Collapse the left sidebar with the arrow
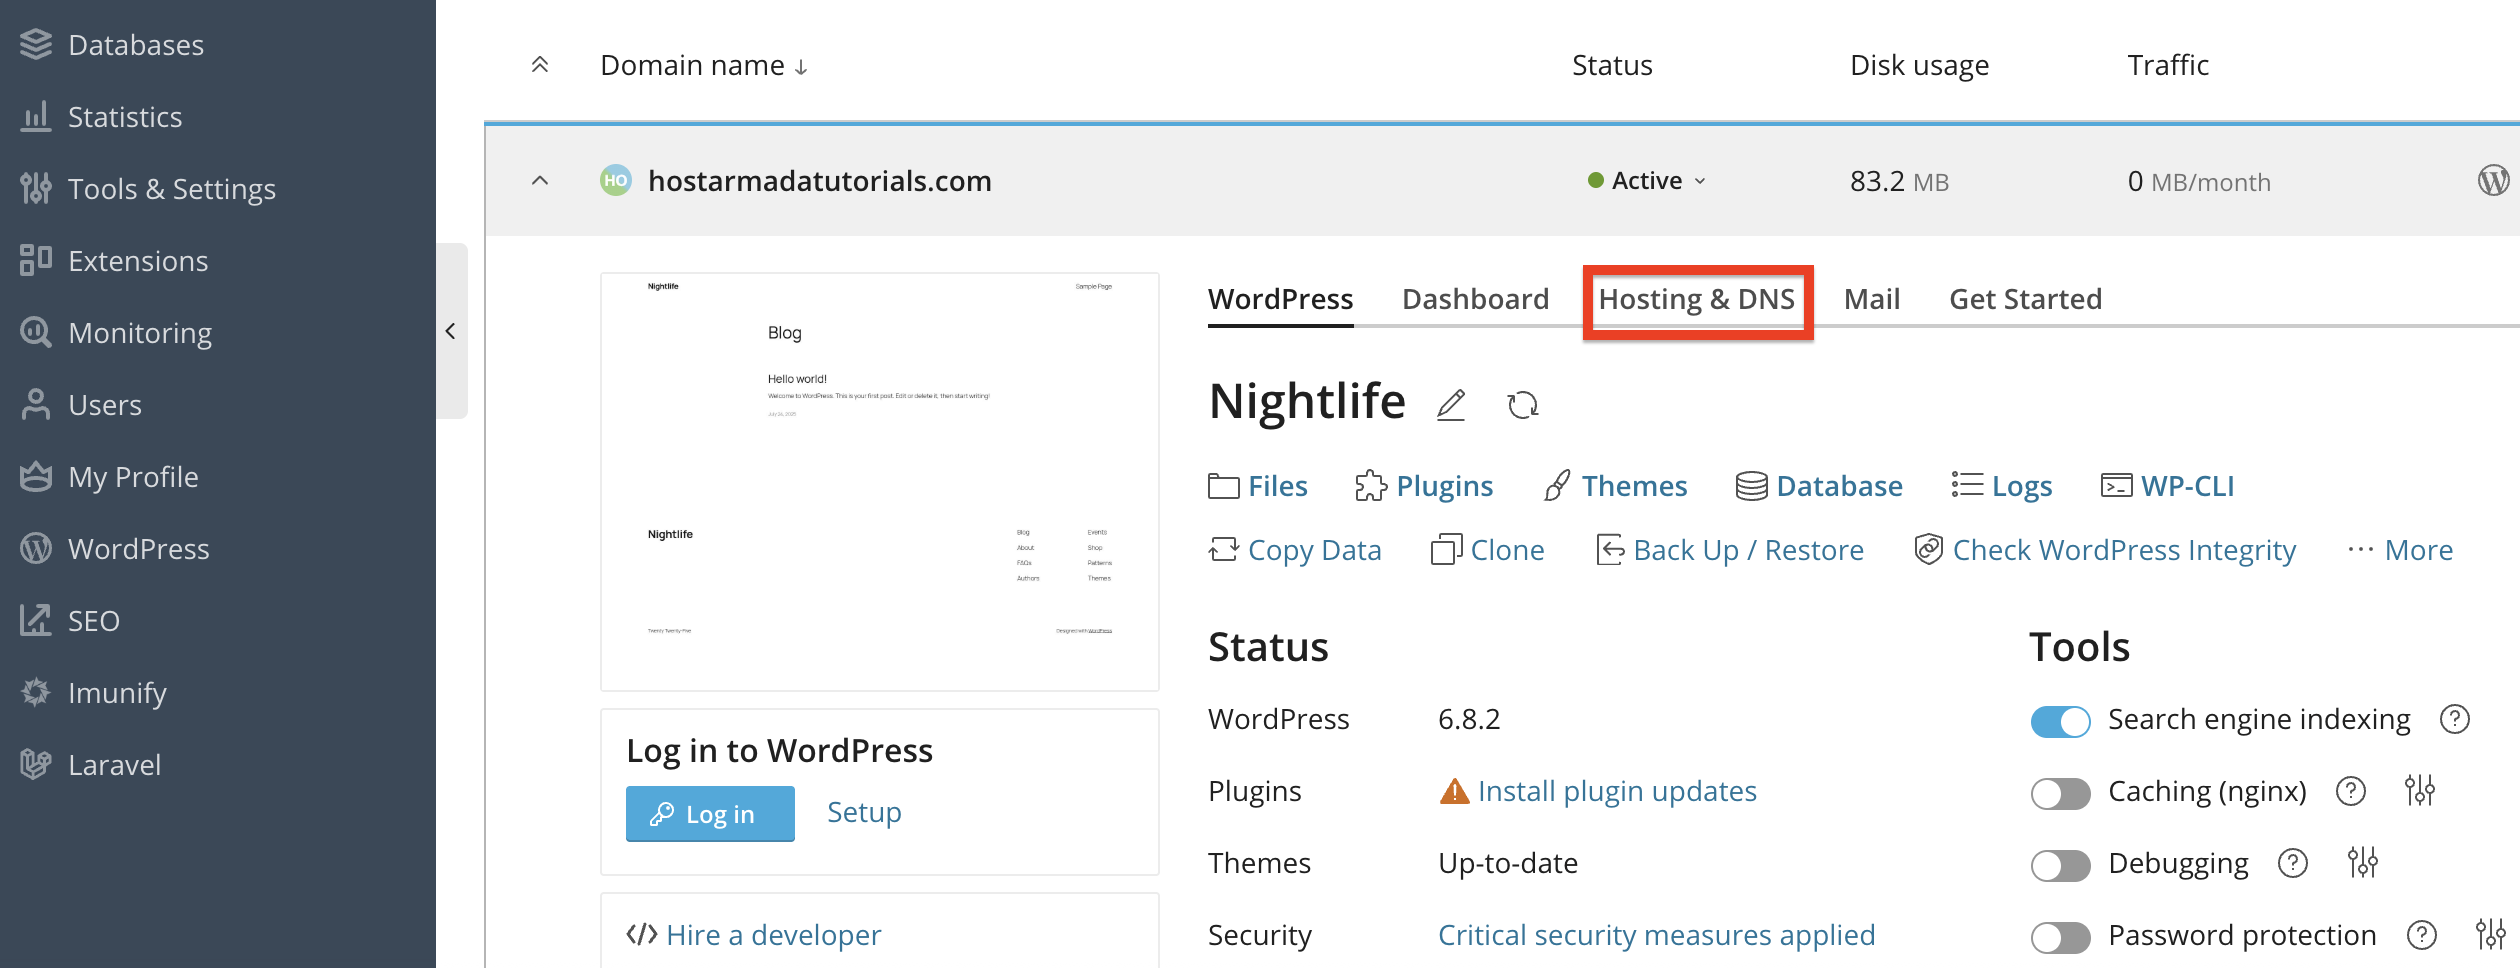Screen dimensions: 2520x968 tap(451, 331)
